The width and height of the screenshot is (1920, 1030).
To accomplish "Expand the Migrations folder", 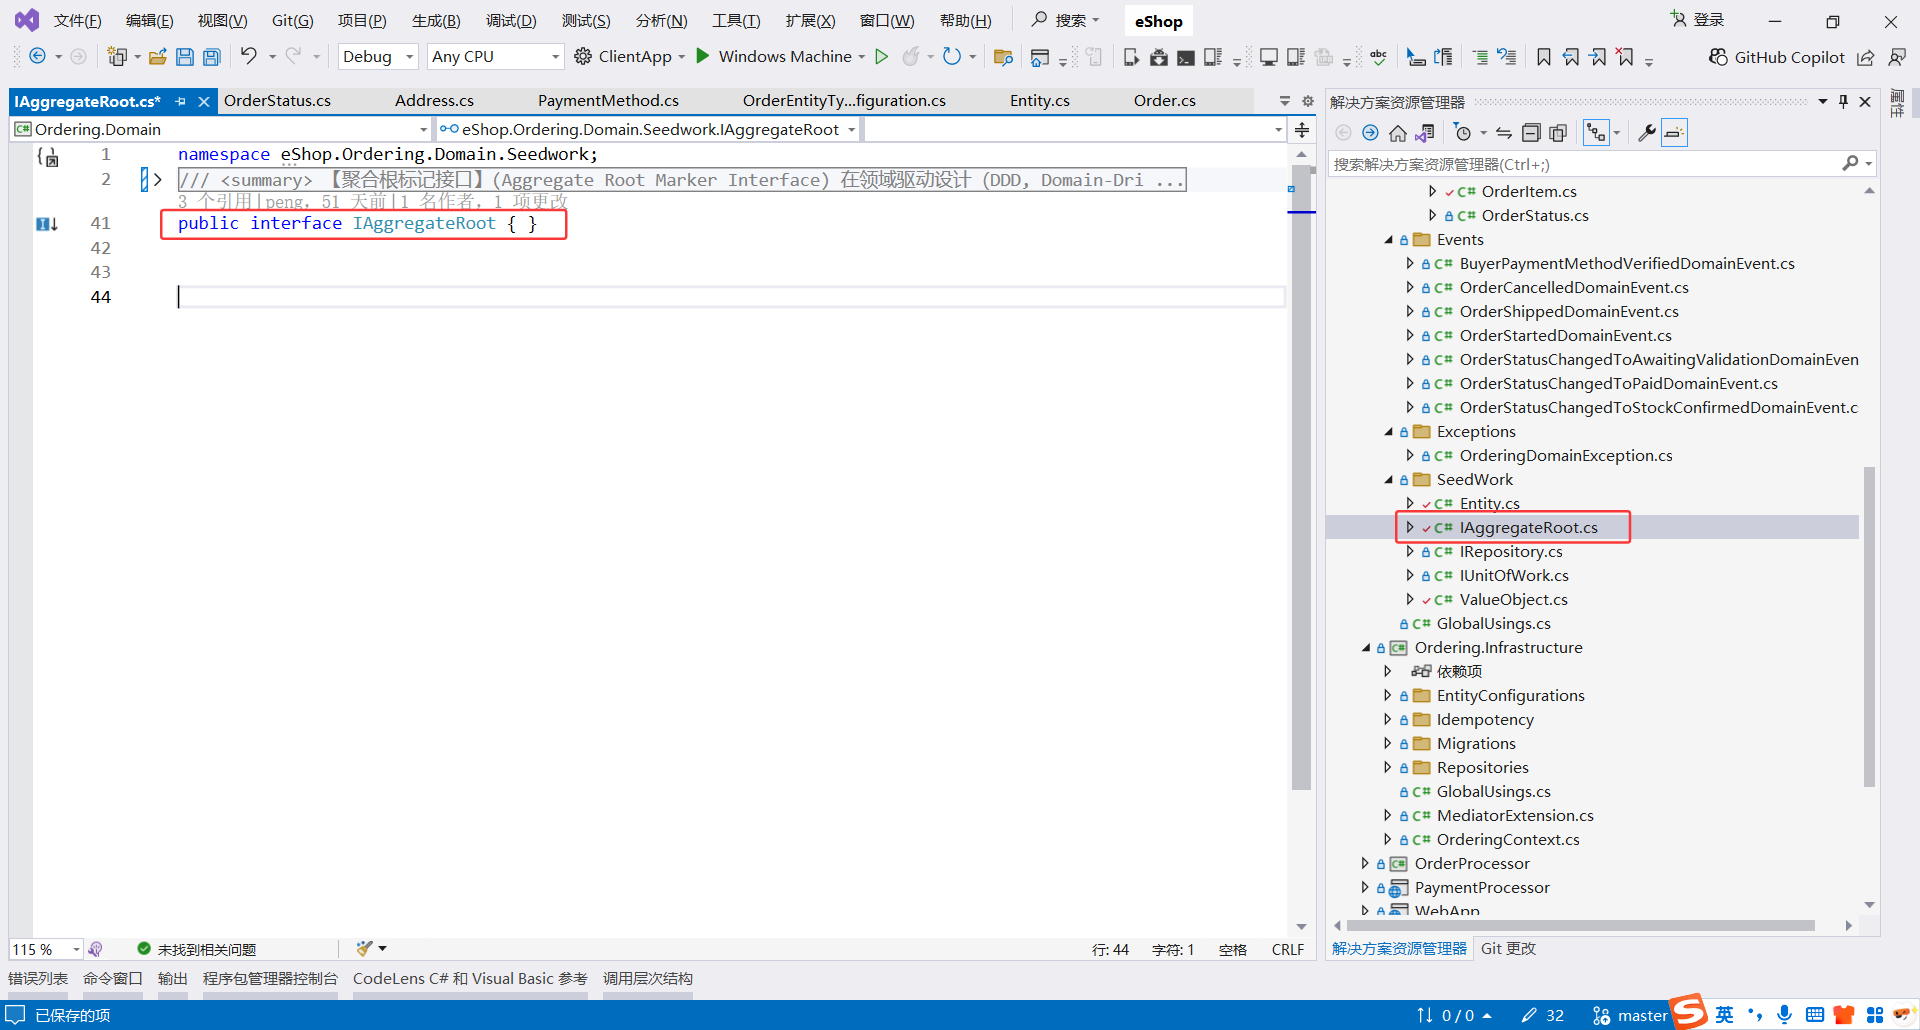I will (1387, 744).
